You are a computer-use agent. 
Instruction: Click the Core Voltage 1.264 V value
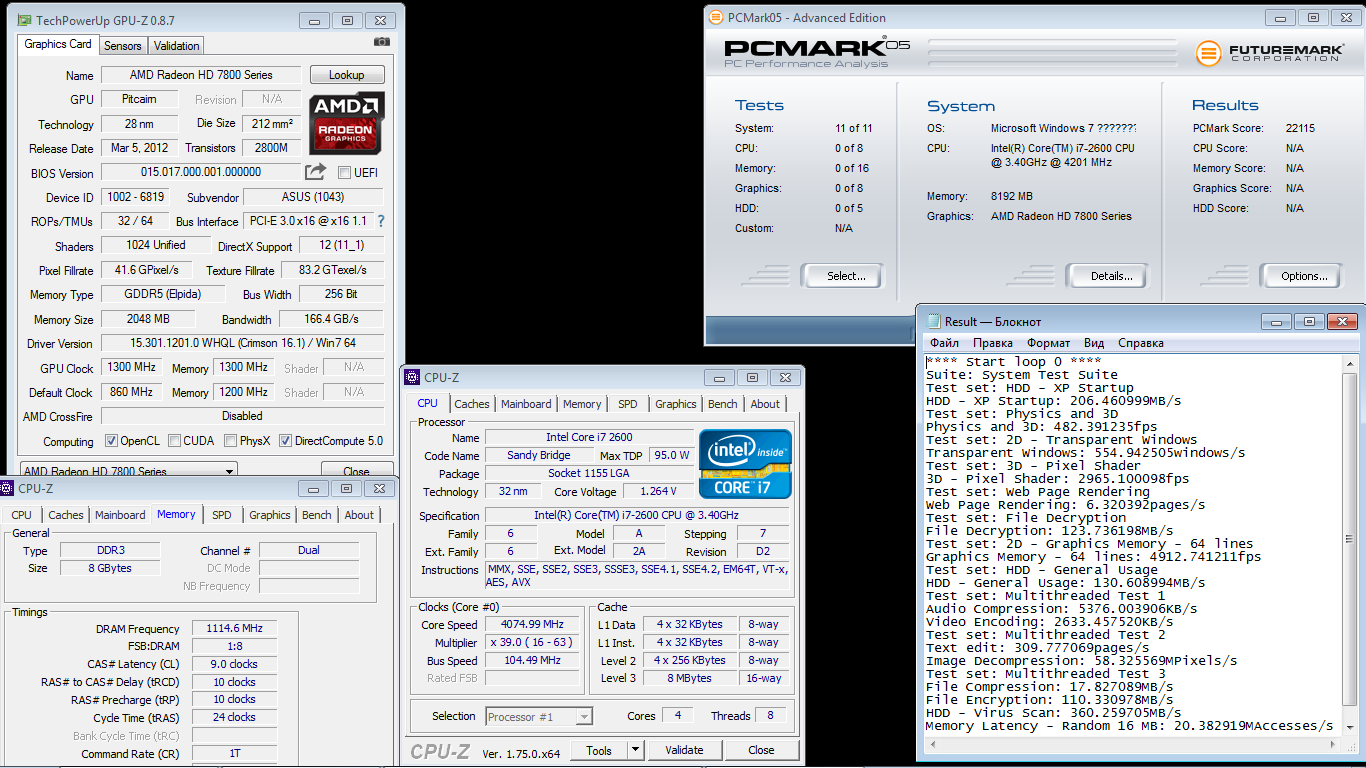(x=658, y=491)
